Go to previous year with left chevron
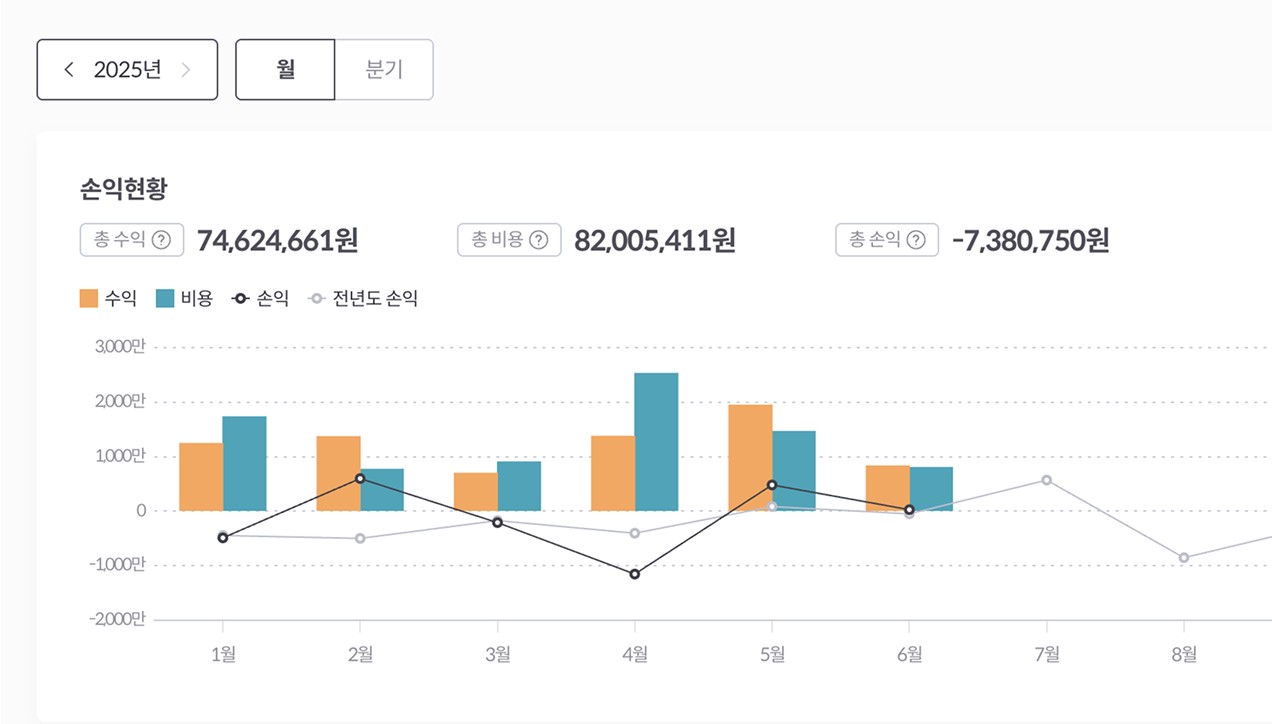Image resolution: width=1272 pixels, height=724 pixels. 68,70
